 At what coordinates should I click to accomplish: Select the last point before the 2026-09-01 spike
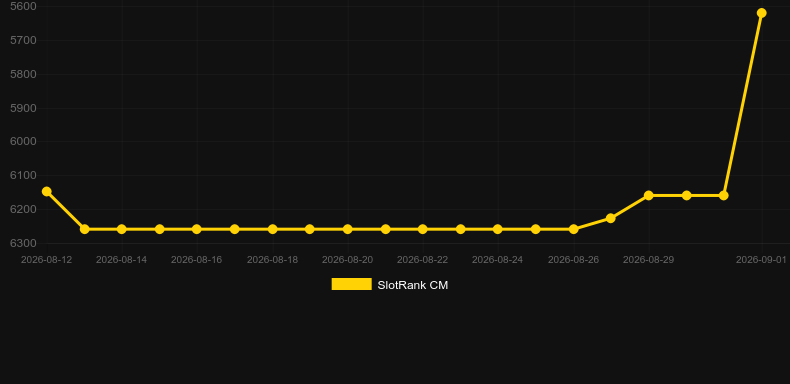tap(723, 196)
